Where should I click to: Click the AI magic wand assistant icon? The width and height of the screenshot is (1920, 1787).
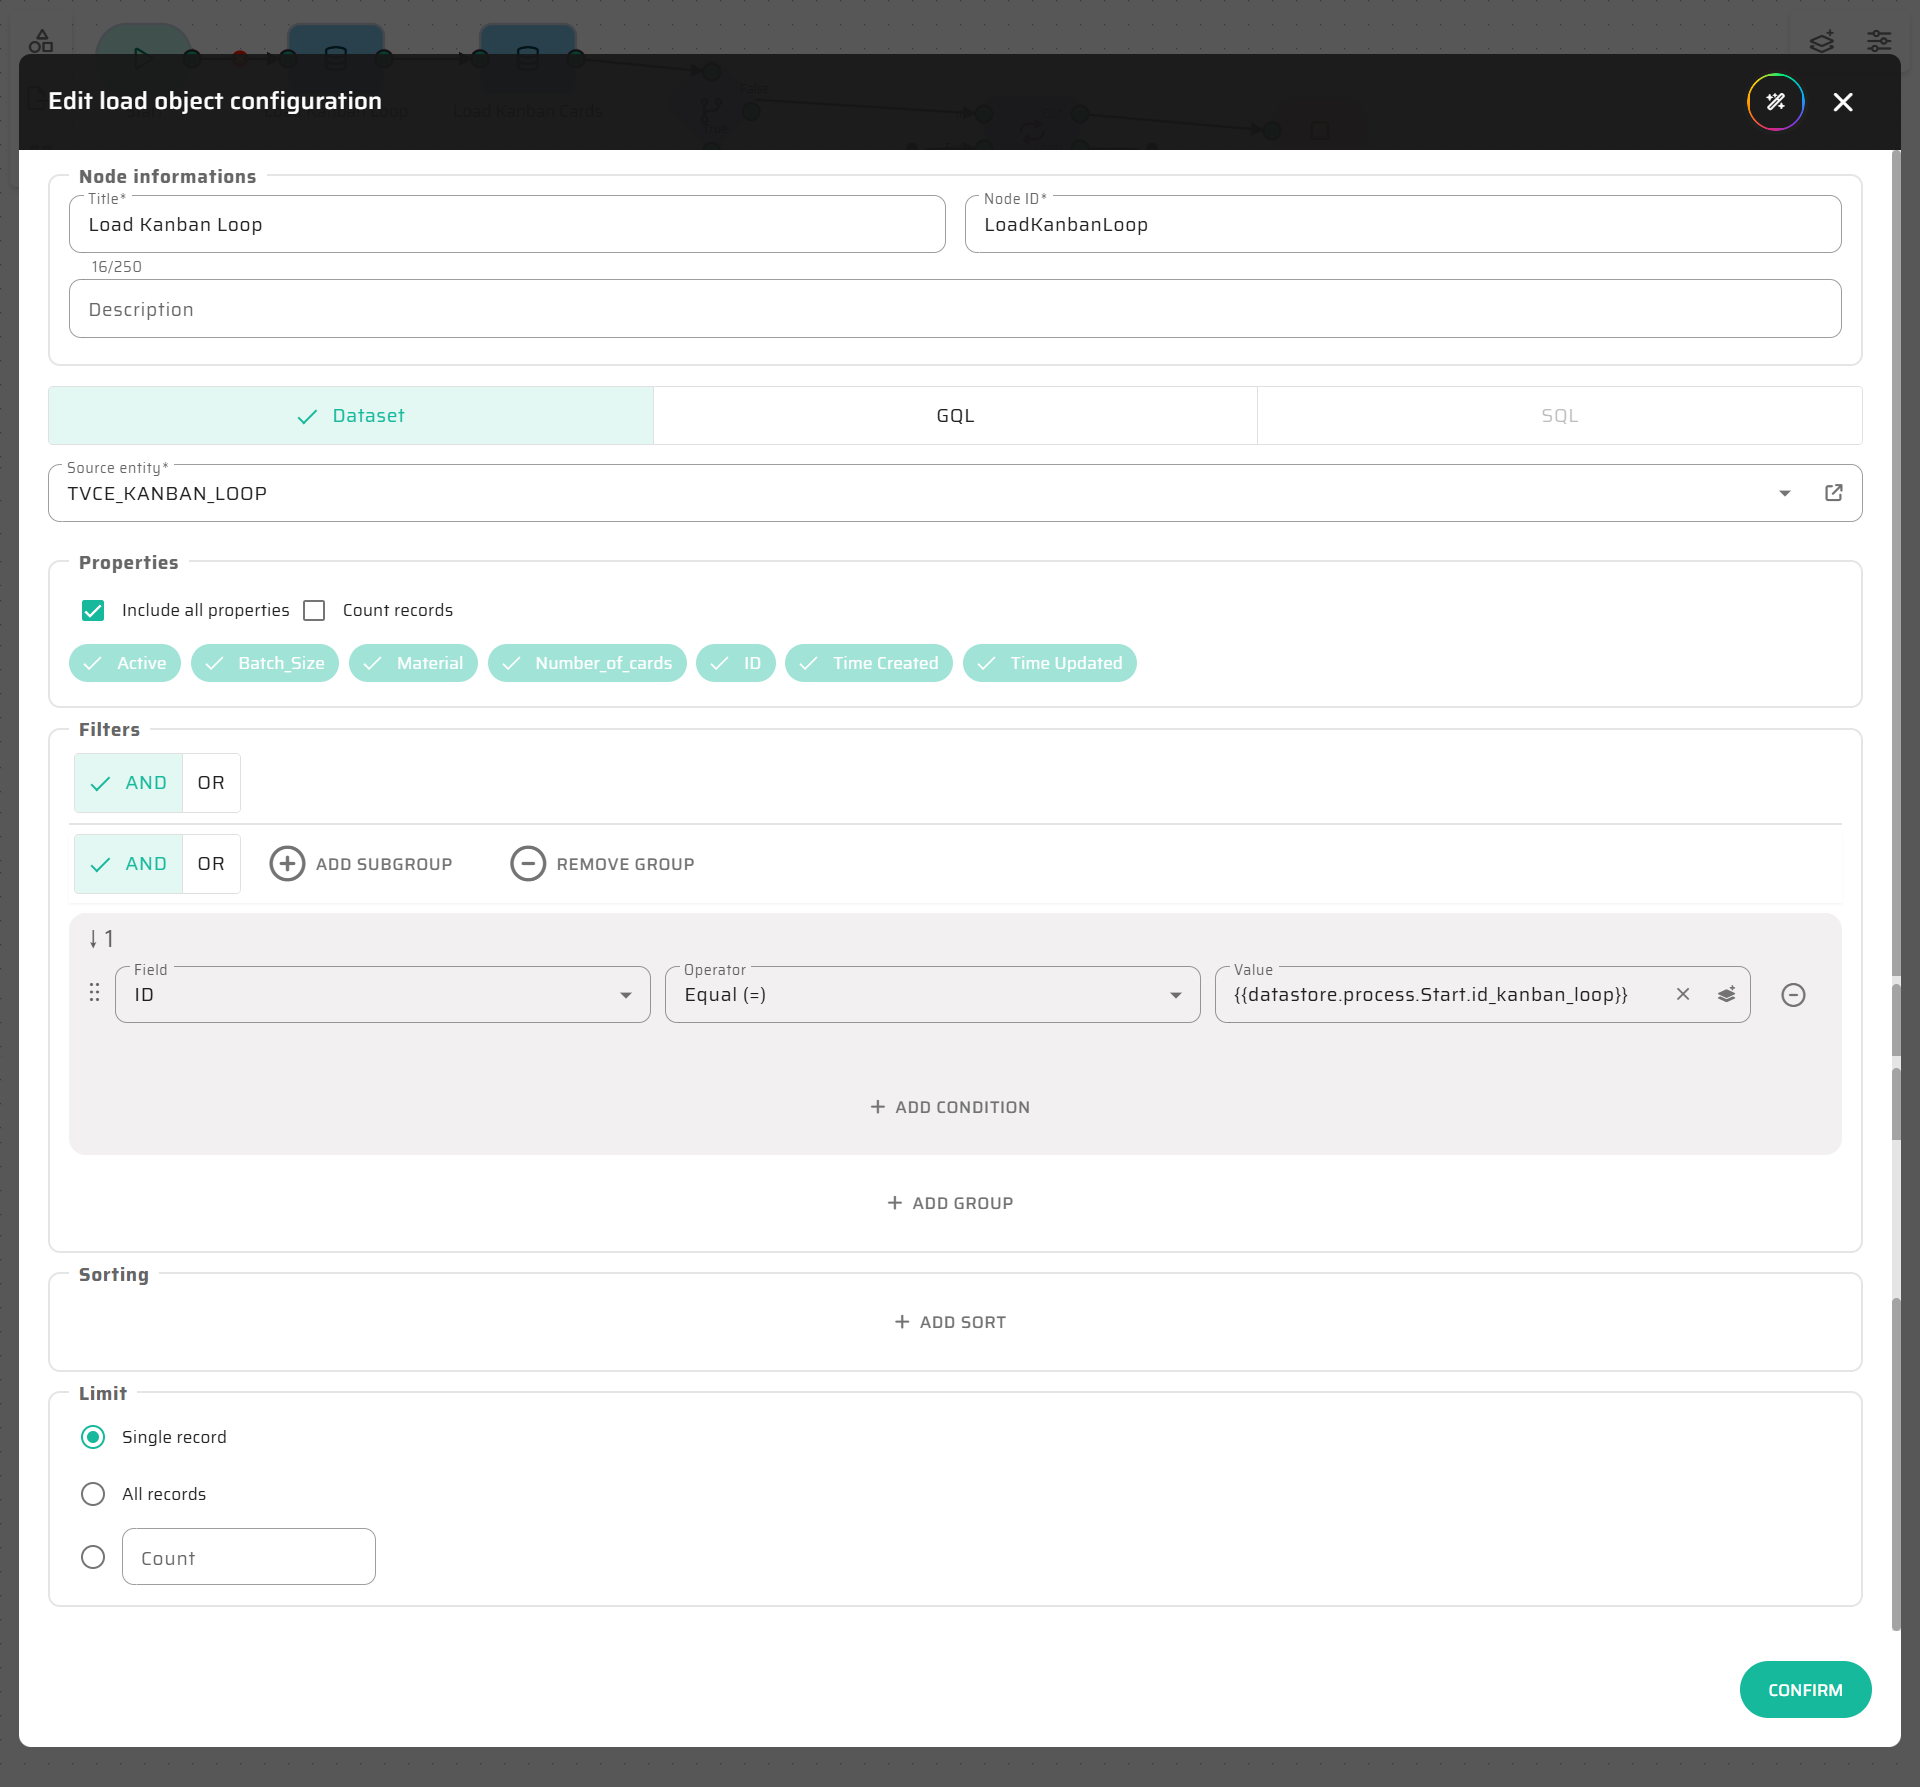point(1775,102)
